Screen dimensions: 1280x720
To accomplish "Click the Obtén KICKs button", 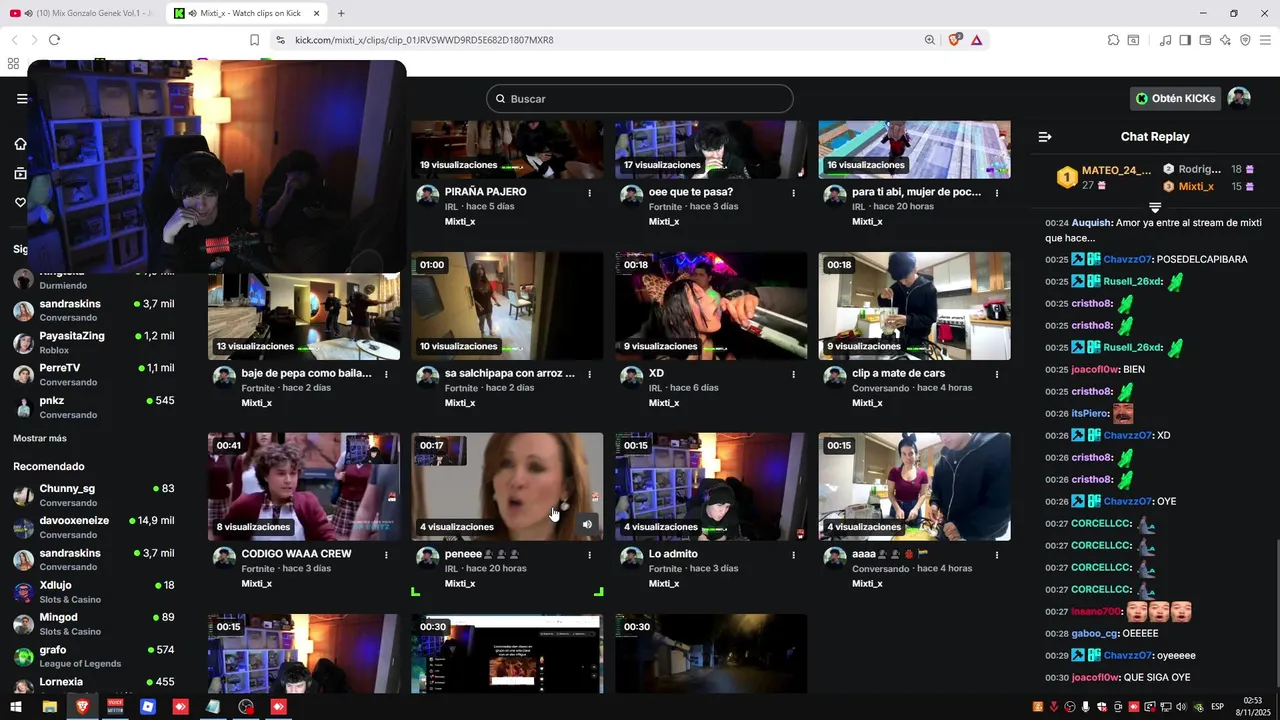I will [1175, 98].
